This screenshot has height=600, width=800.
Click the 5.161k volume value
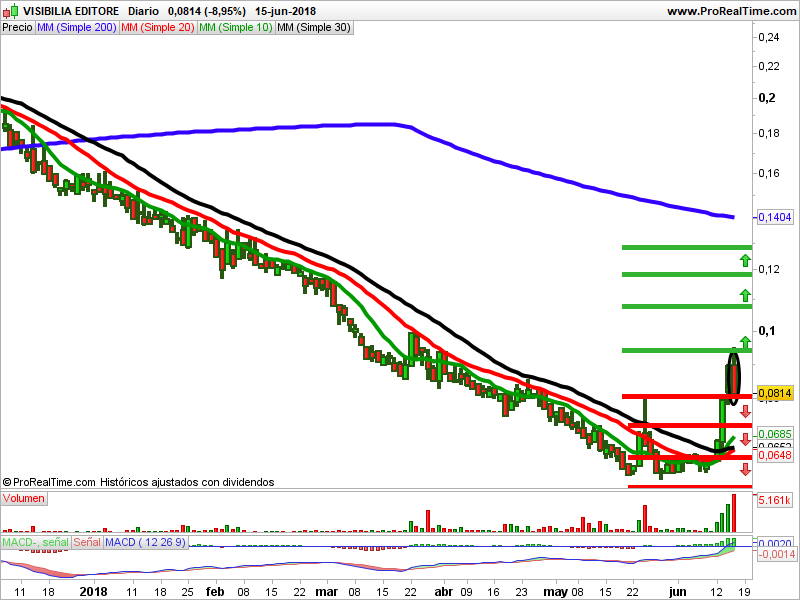(774, 500)
